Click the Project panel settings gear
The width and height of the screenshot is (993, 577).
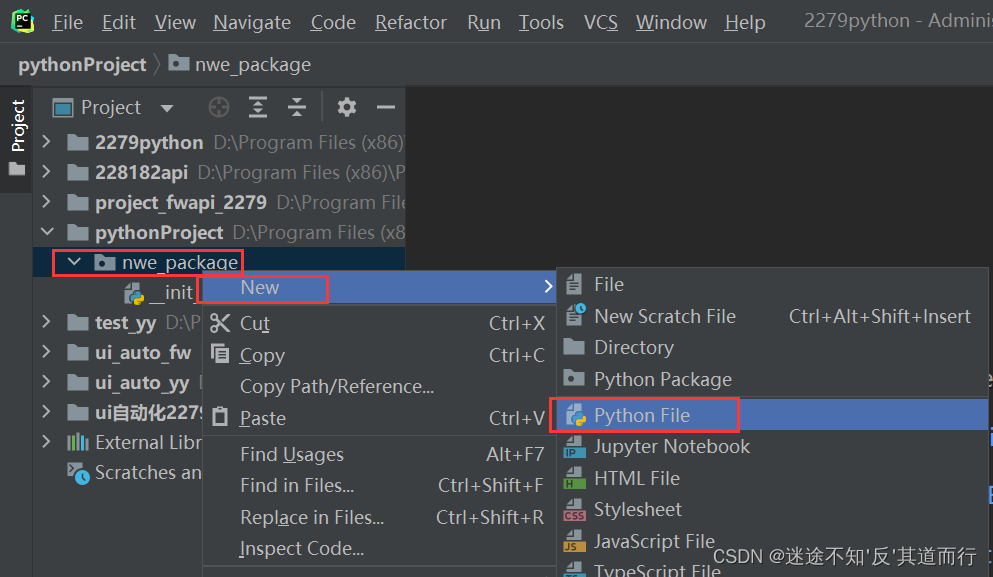(346, 107)
